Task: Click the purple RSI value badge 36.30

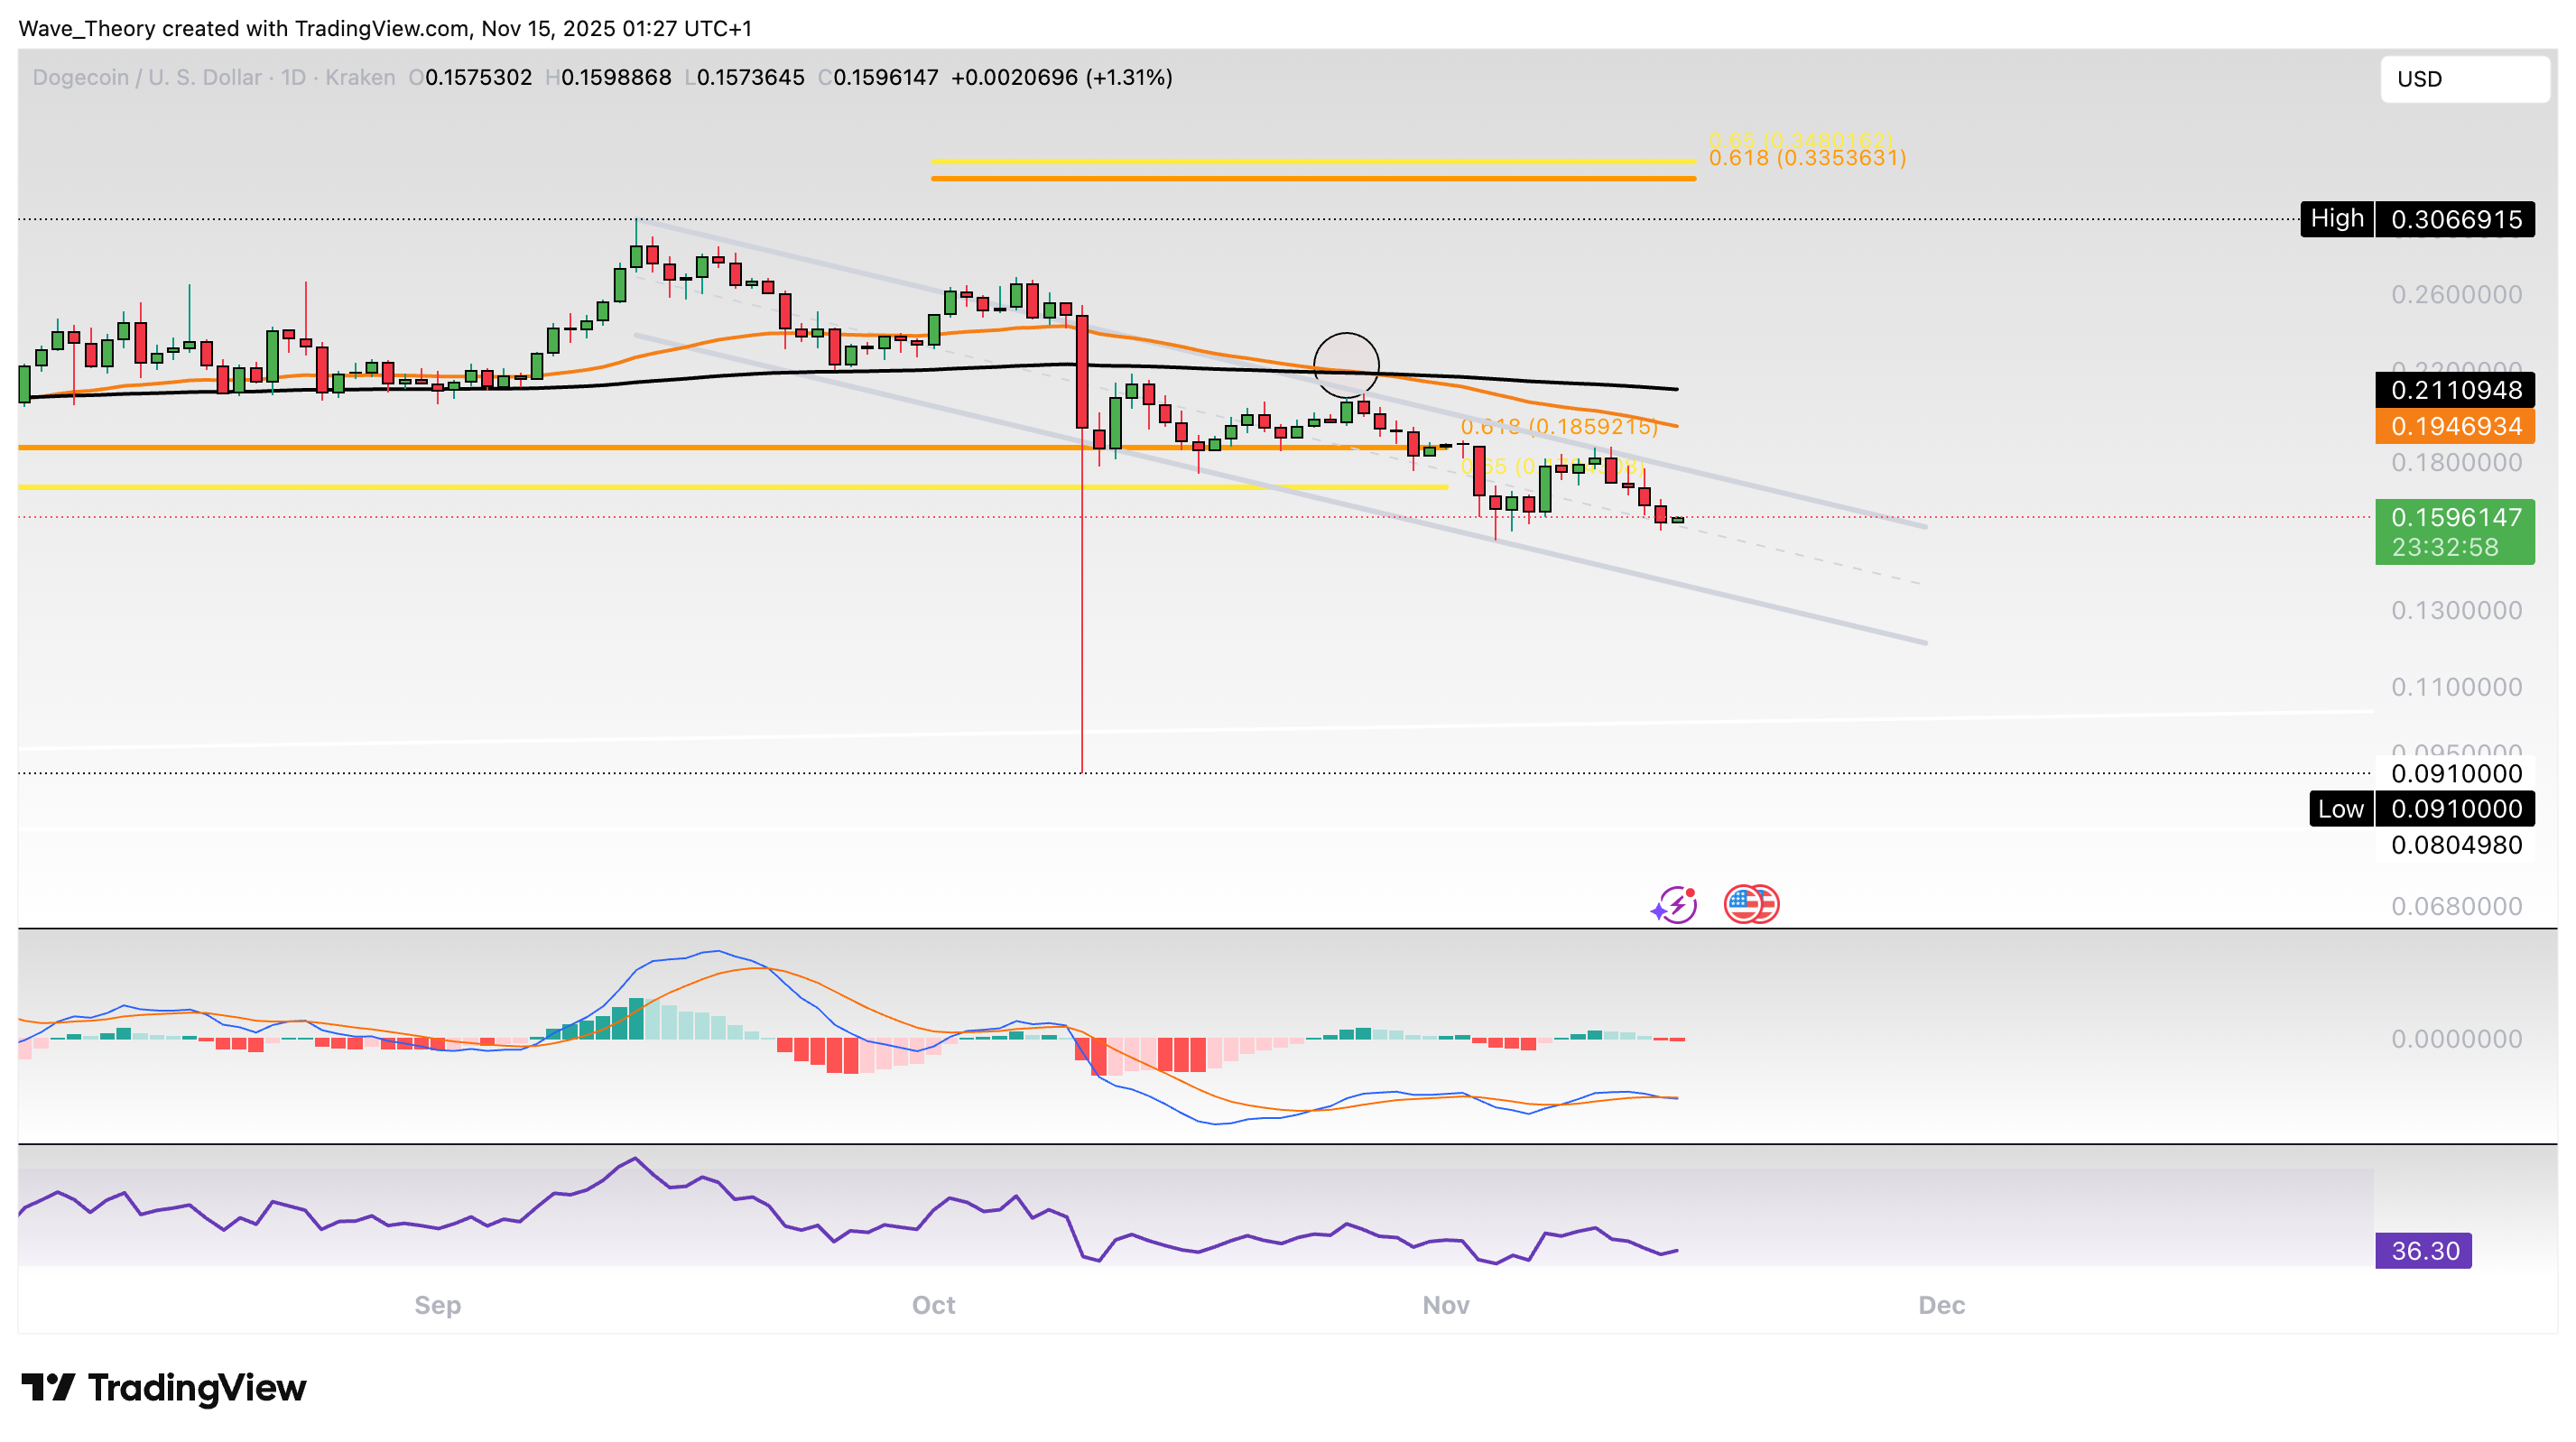Action: (2424, 1251)
